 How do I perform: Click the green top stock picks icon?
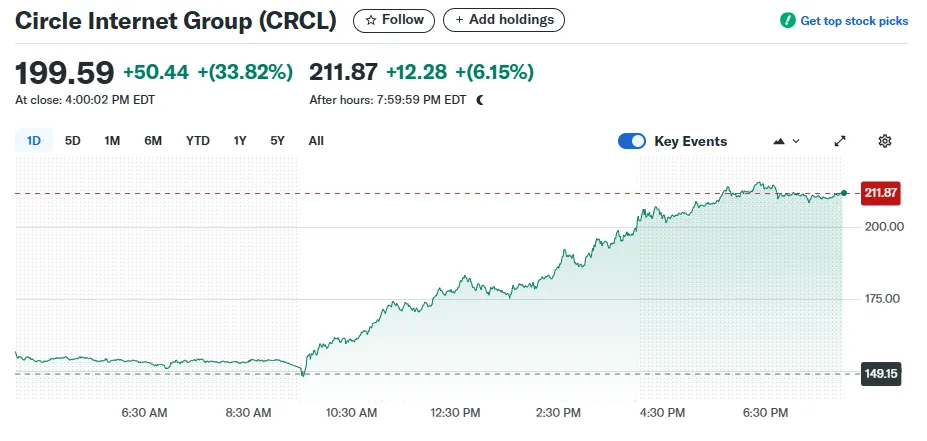pos(788,20)
